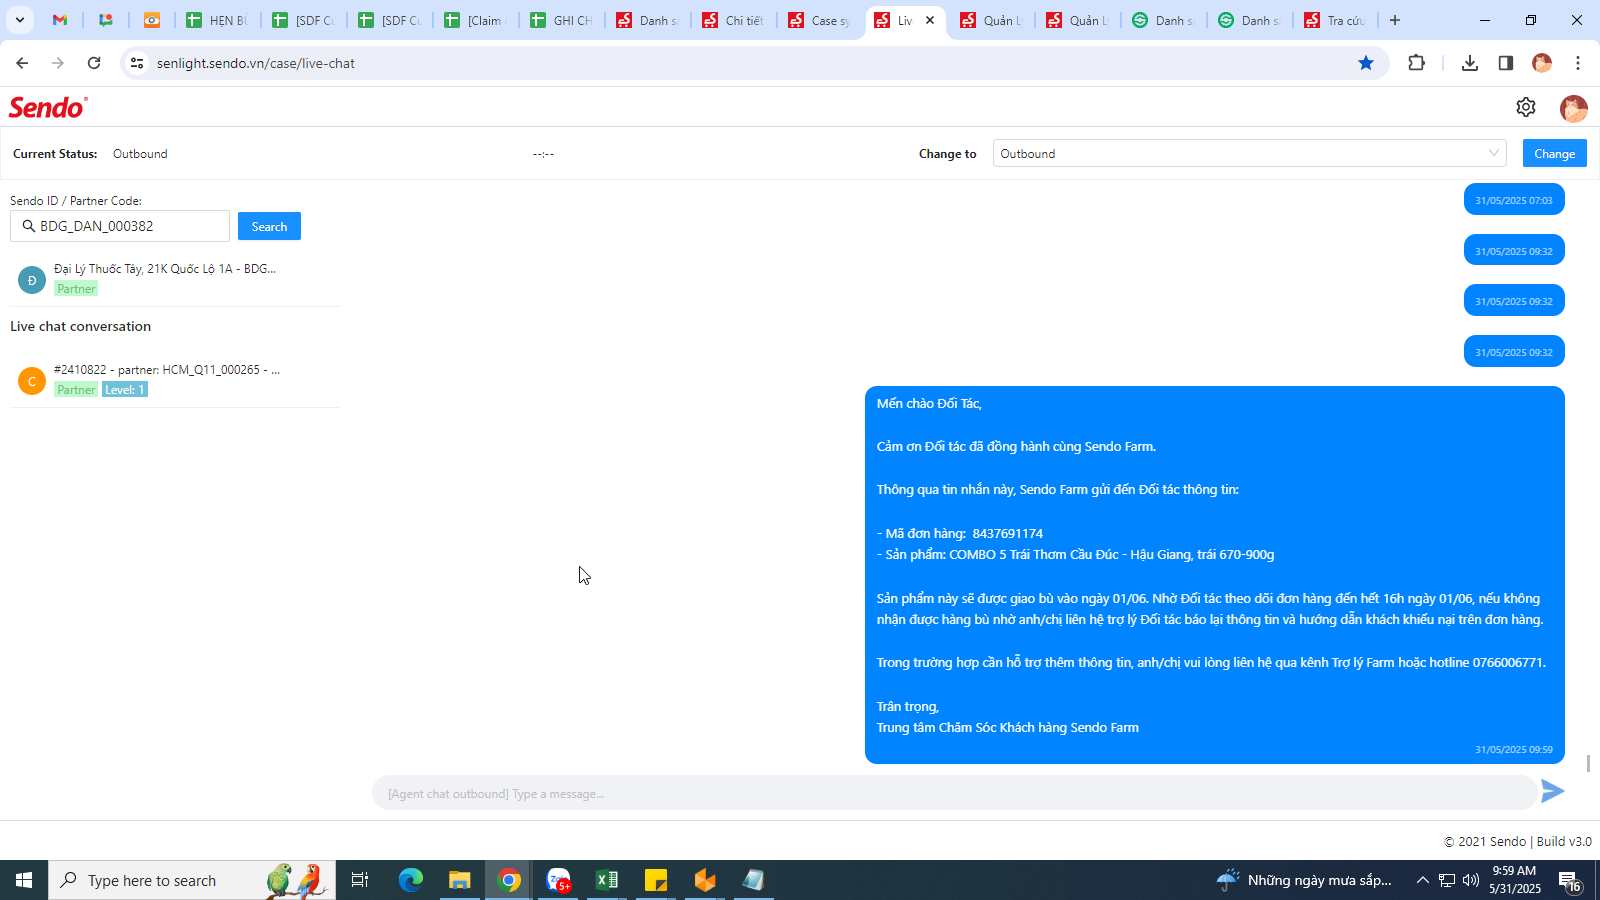The width and height of the screenshot is (1600, 900).
Task: Click the Current Status Outbound value
Action: click(140, 154)
